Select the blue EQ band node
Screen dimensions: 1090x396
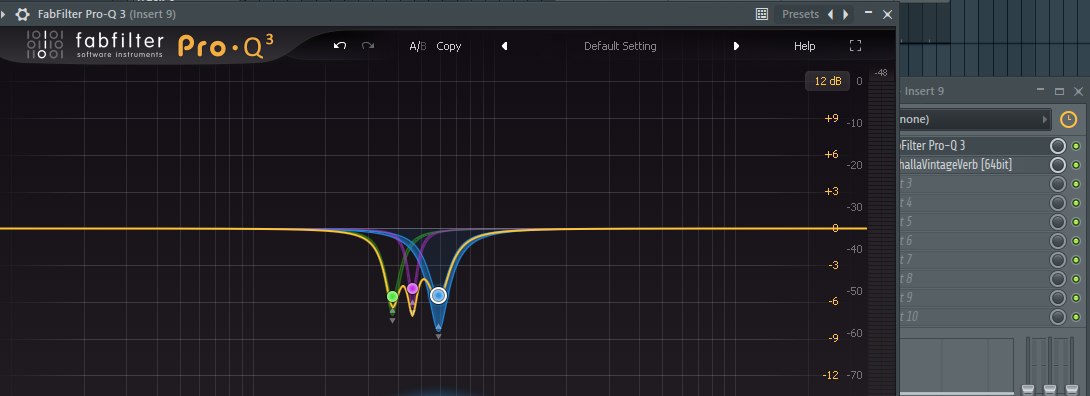438,296
